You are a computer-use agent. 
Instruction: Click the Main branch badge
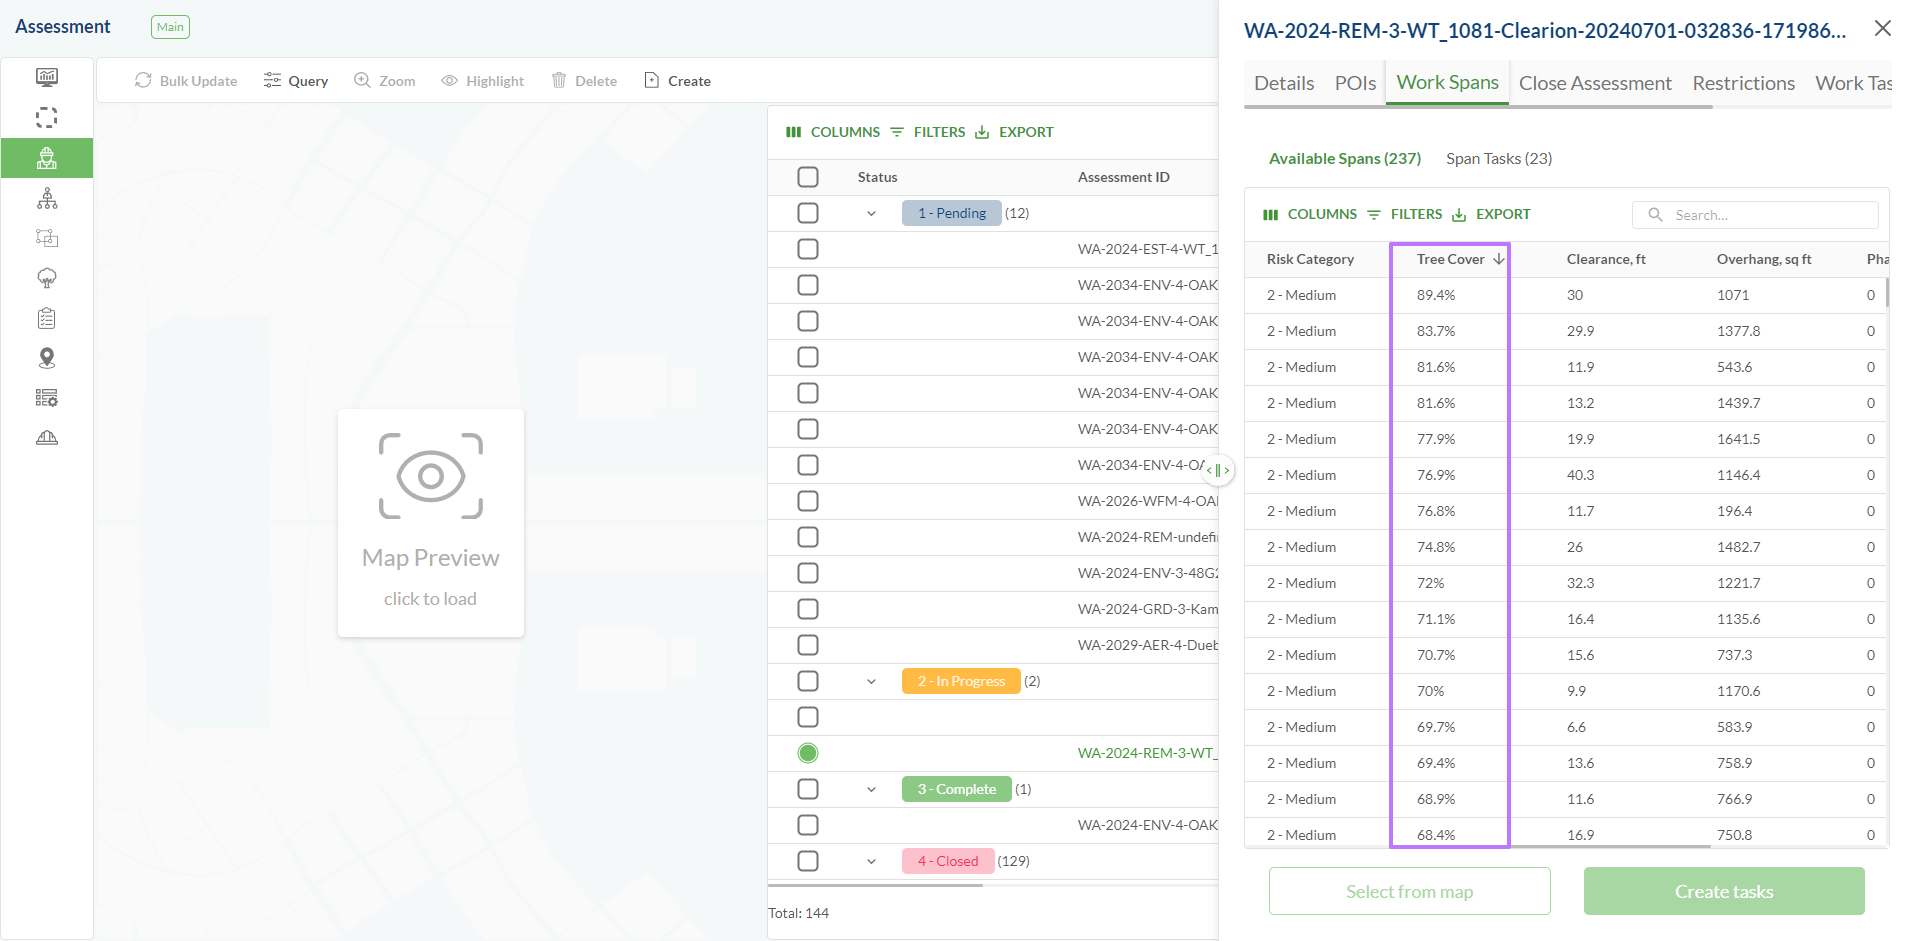(x=170, y=27)
